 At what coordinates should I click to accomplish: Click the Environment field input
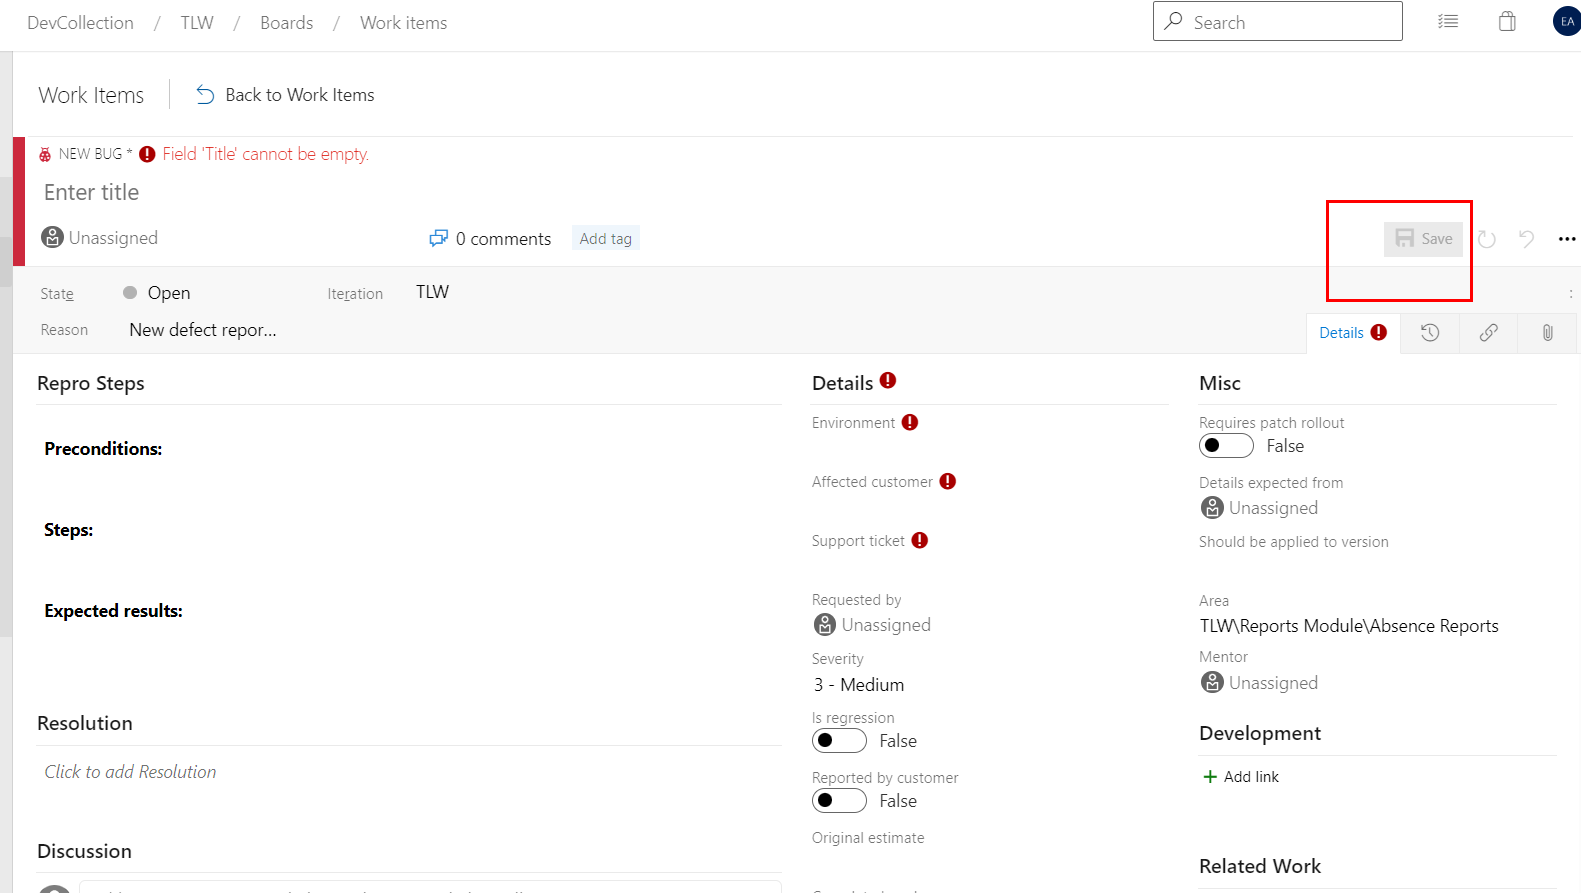pyautogui.click(x=988, y=449)
